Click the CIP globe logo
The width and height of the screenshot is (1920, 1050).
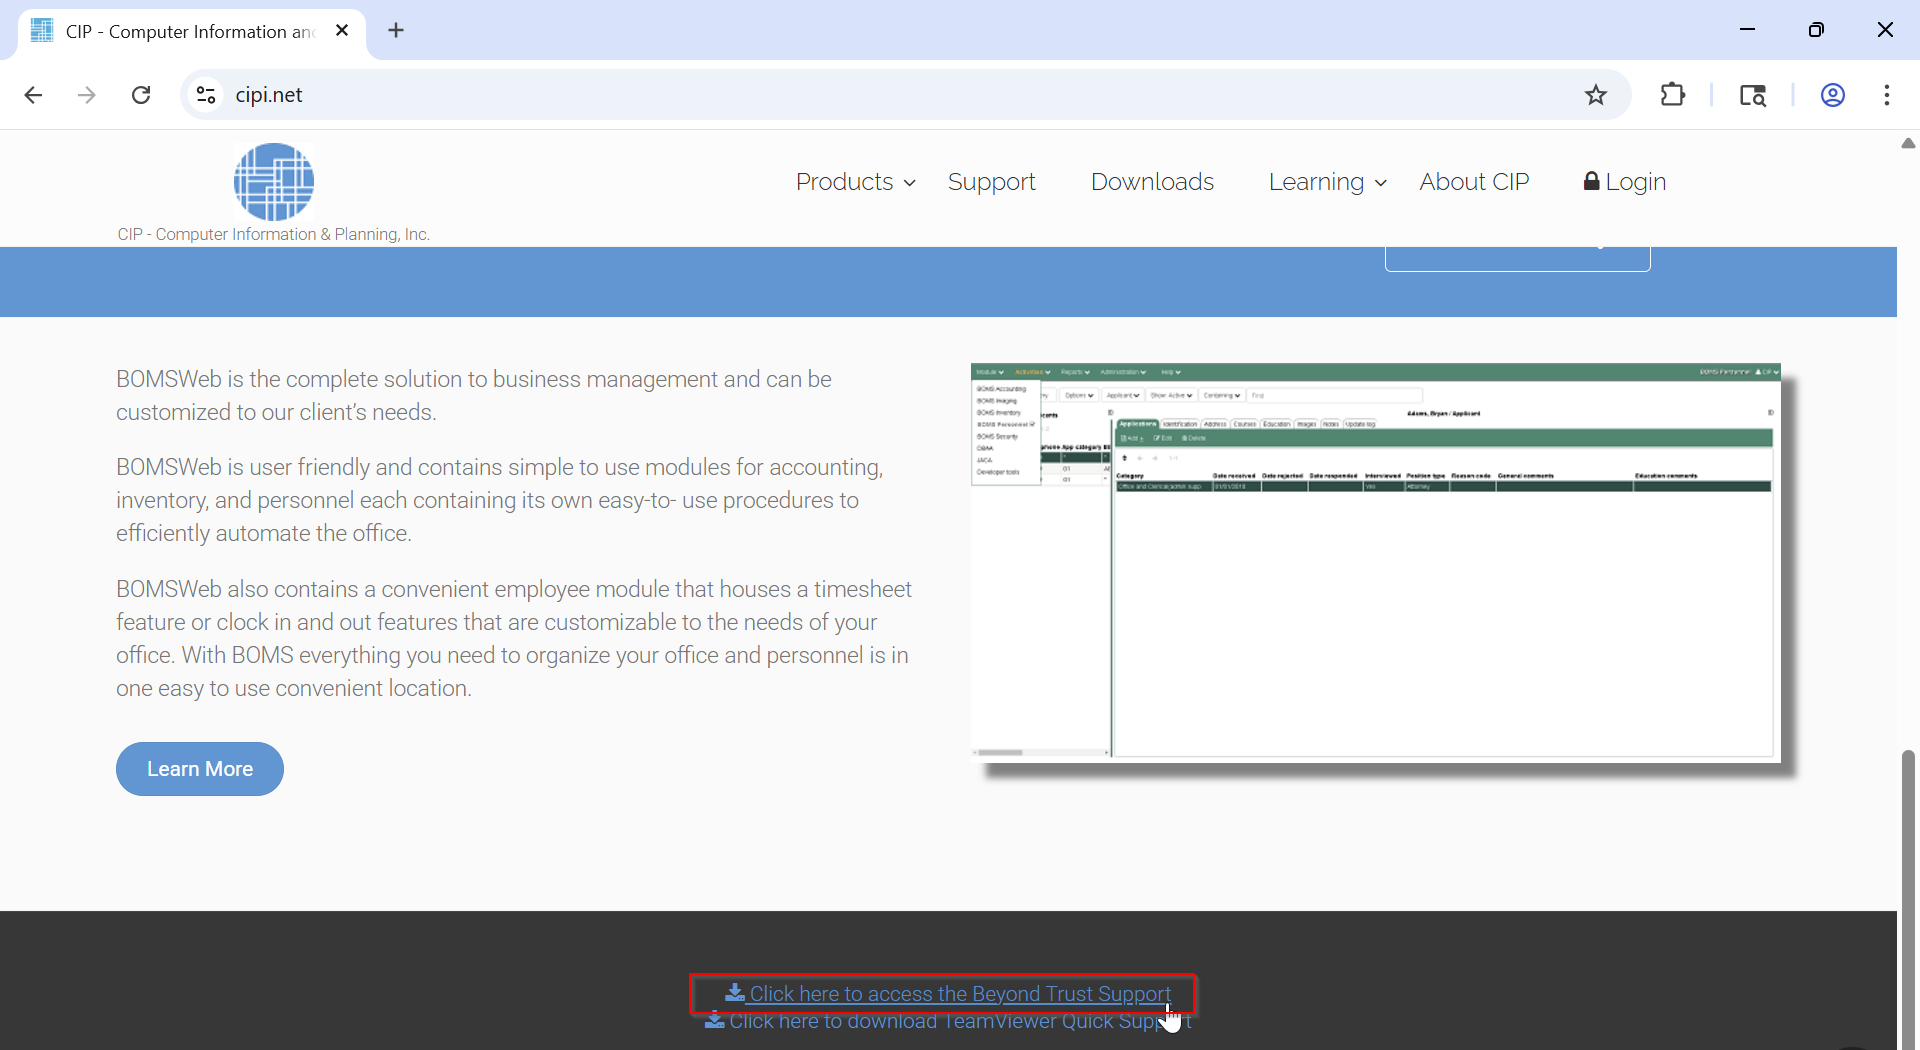point(273,181)
